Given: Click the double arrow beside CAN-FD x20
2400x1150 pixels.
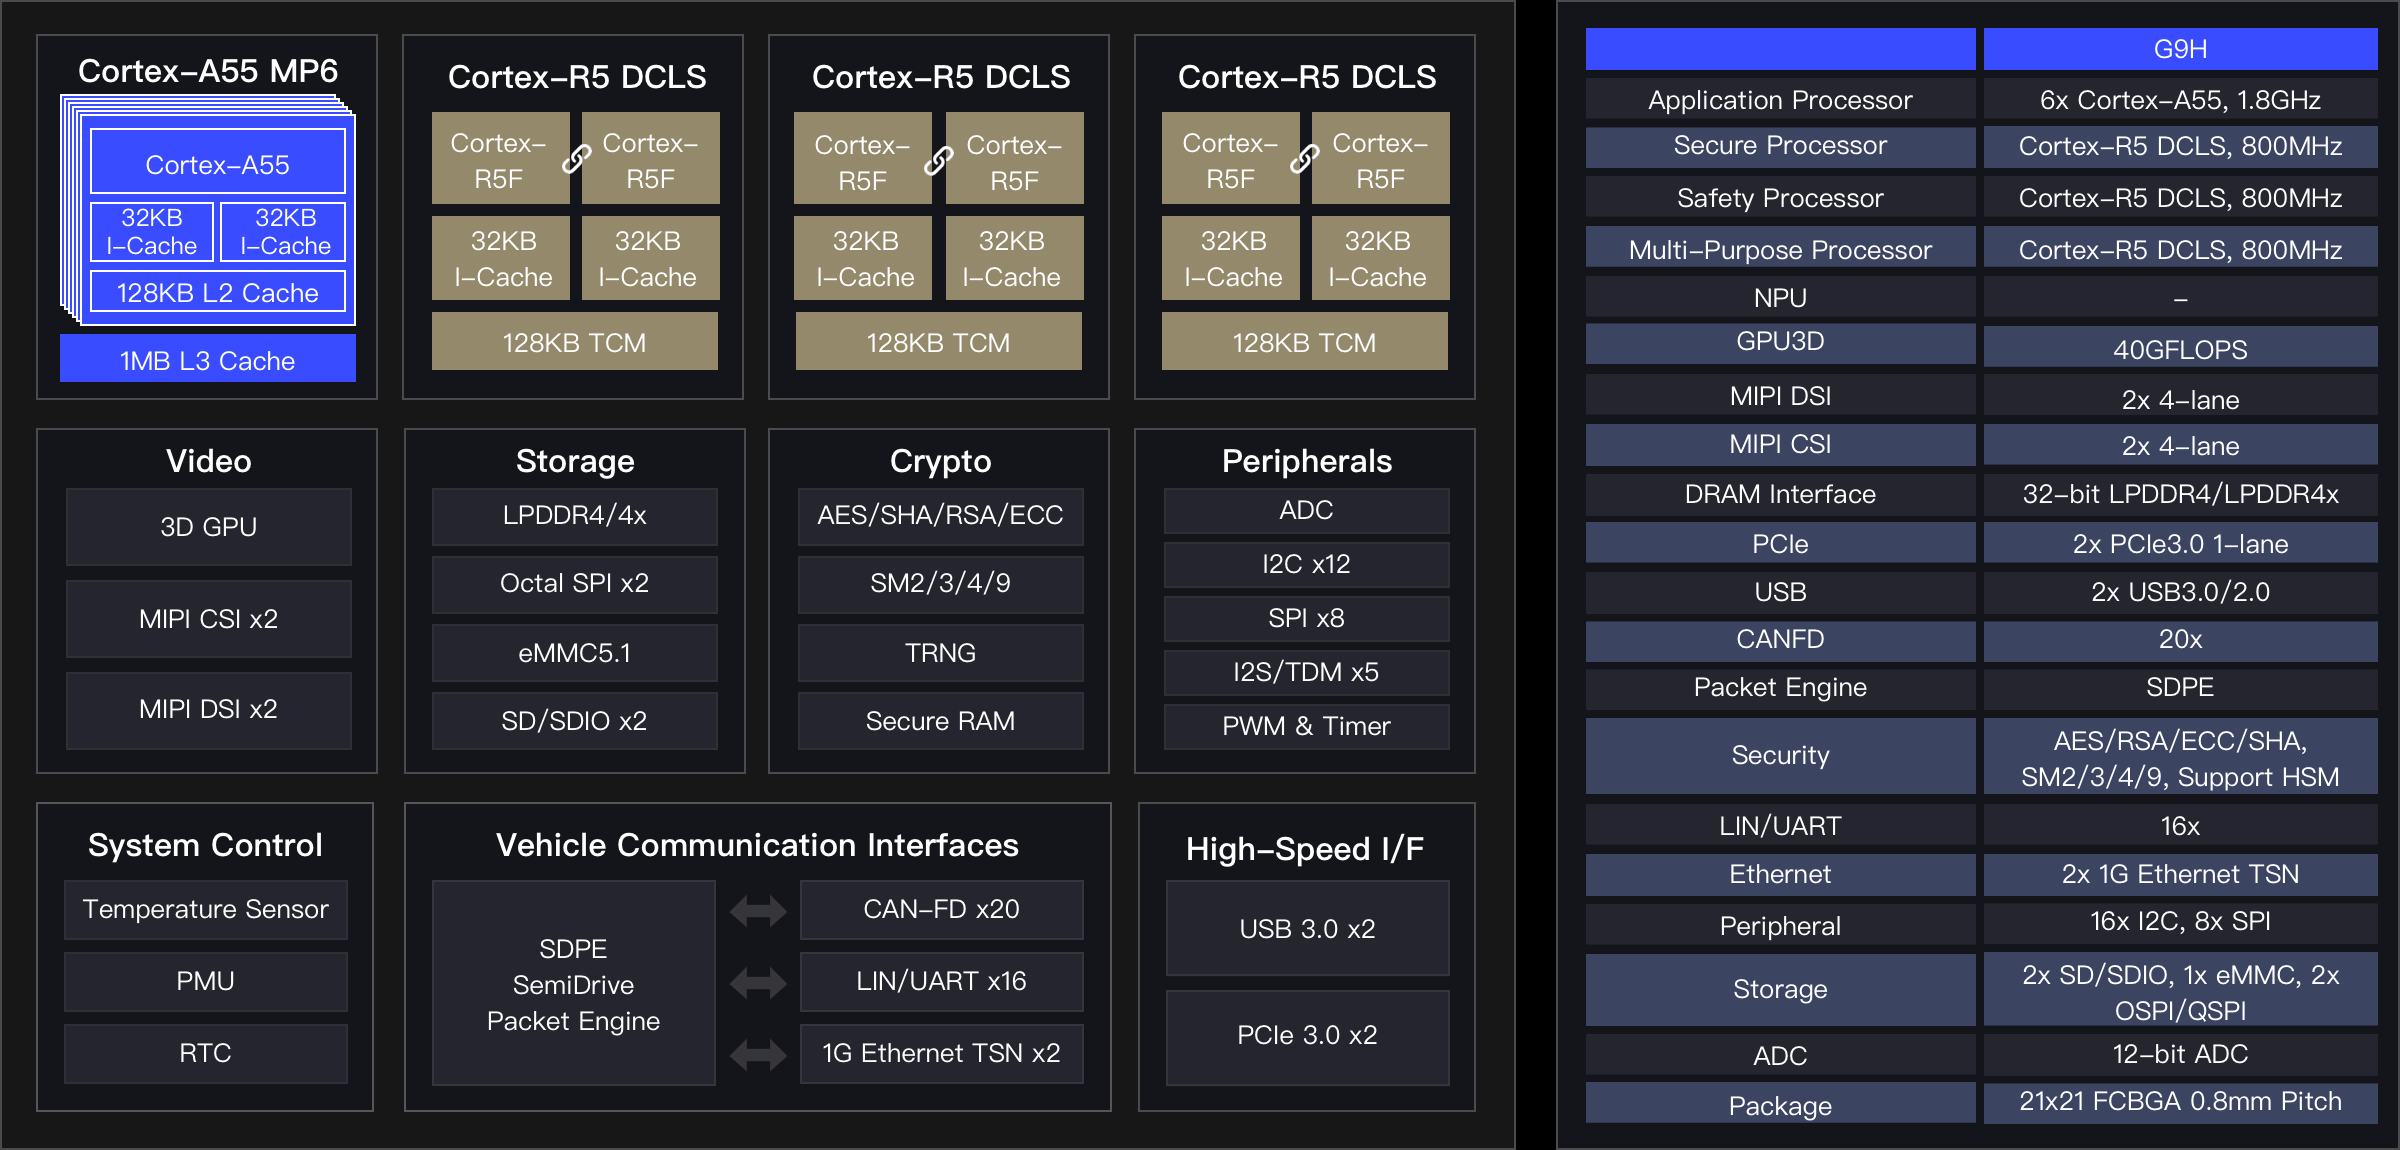Looking at the screenshot, I should [x=758, y=910].
